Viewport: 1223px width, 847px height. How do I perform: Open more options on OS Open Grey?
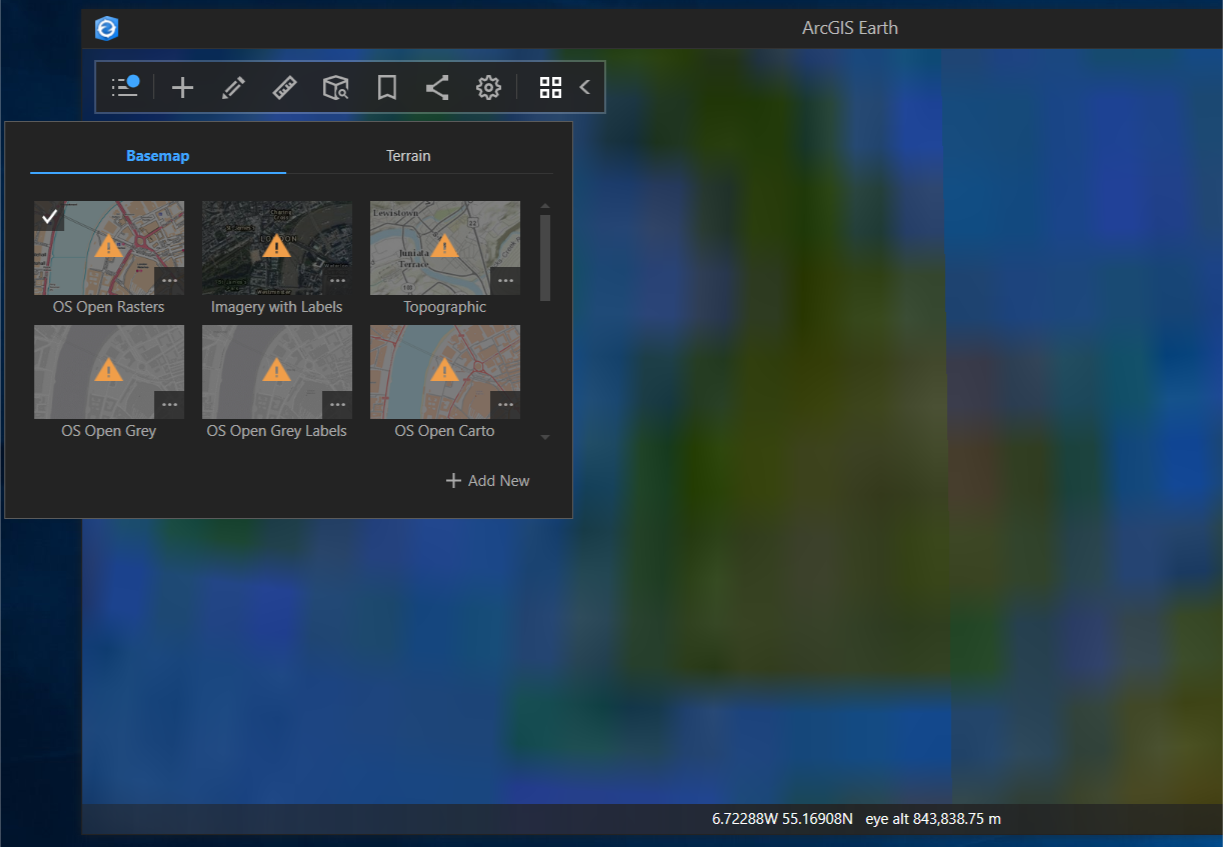[x=170, y=405]
